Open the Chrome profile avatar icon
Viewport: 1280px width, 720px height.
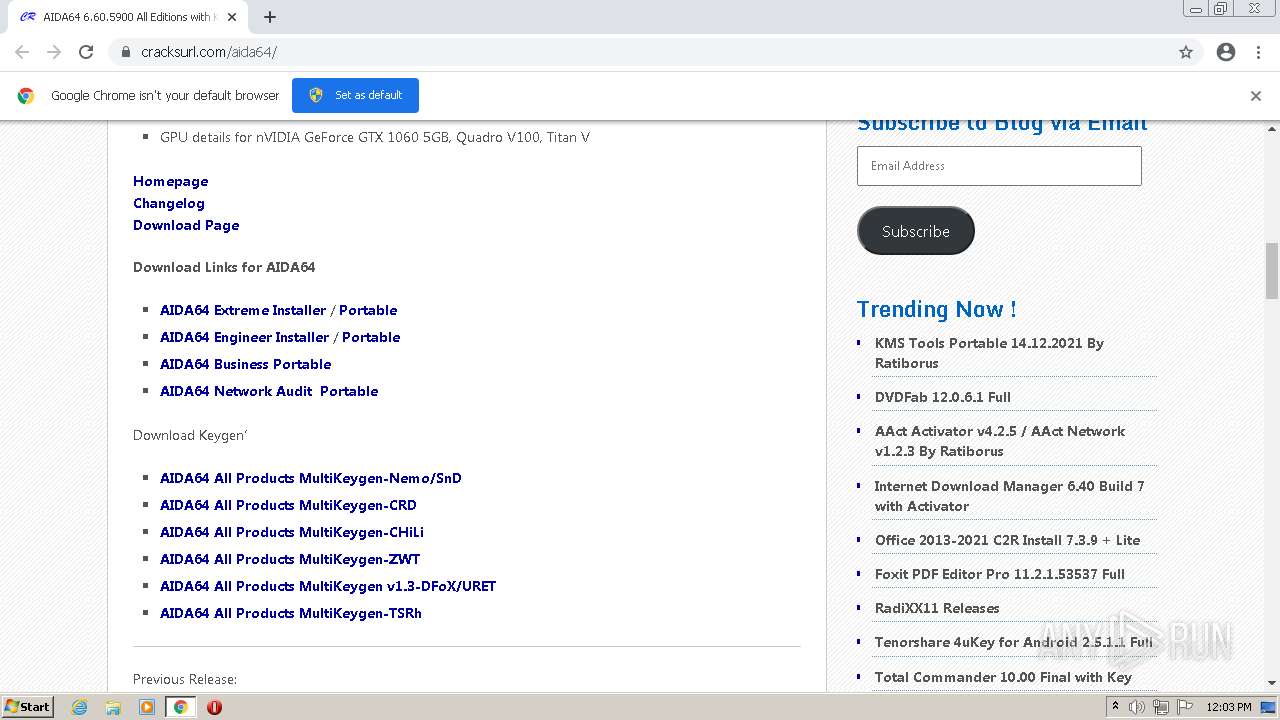click(x=1226, y=52)
